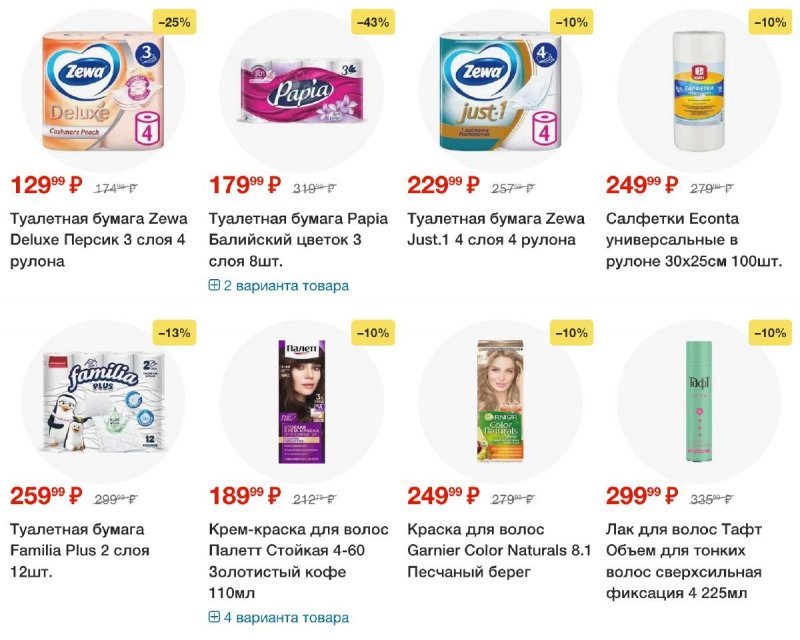Click the -25% discount badge on Zewa Deluxe

174,22
